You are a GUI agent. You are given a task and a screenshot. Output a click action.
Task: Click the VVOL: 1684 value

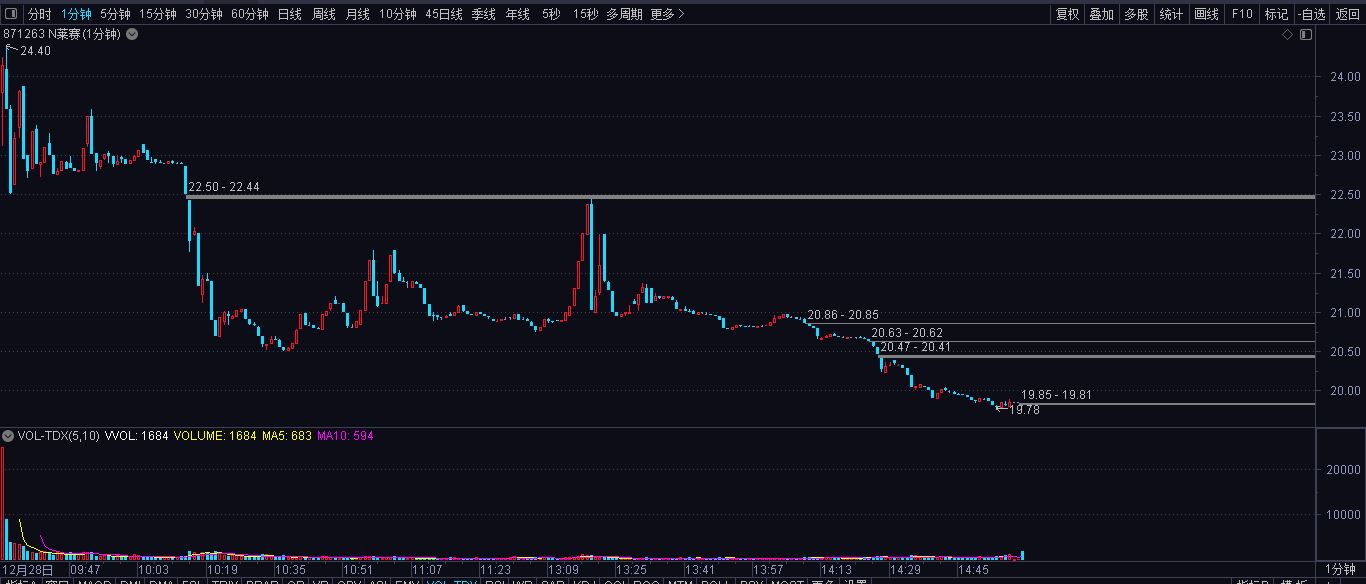(x=137, y=436)
